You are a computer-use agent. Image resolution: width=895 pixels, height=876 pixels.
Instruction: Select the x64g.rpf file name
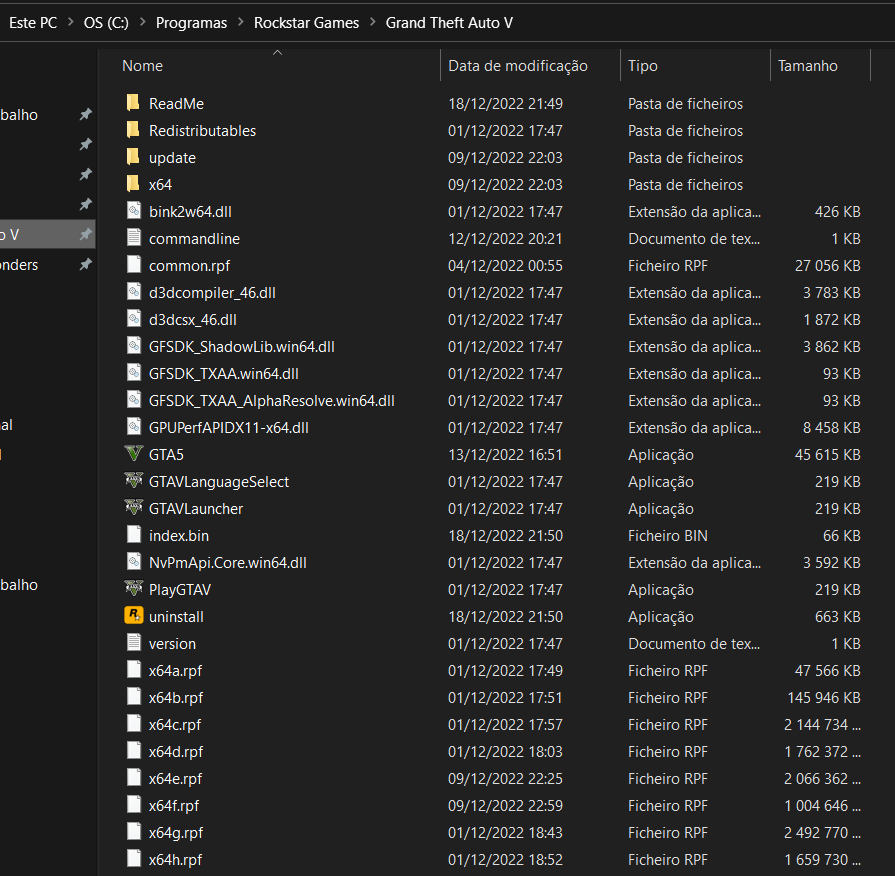click(176, 833)
